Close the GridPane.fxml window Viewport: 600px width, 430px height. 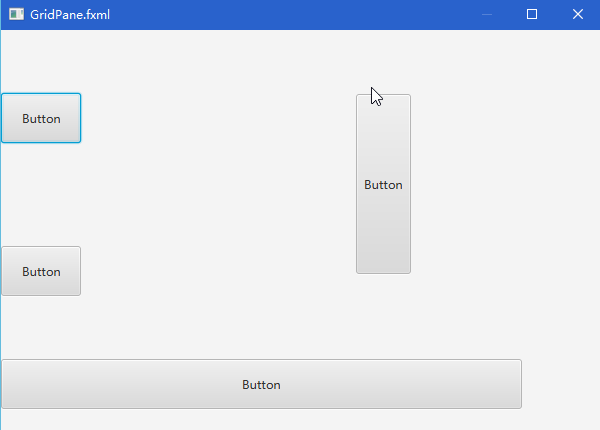(x=577, y=15)
